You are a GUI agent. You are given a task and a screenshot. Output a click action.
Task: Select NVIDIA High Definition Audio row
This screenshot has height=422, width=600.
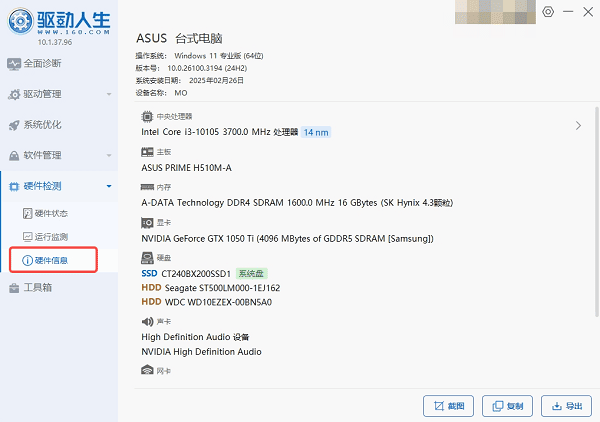(x=201, y=352)
